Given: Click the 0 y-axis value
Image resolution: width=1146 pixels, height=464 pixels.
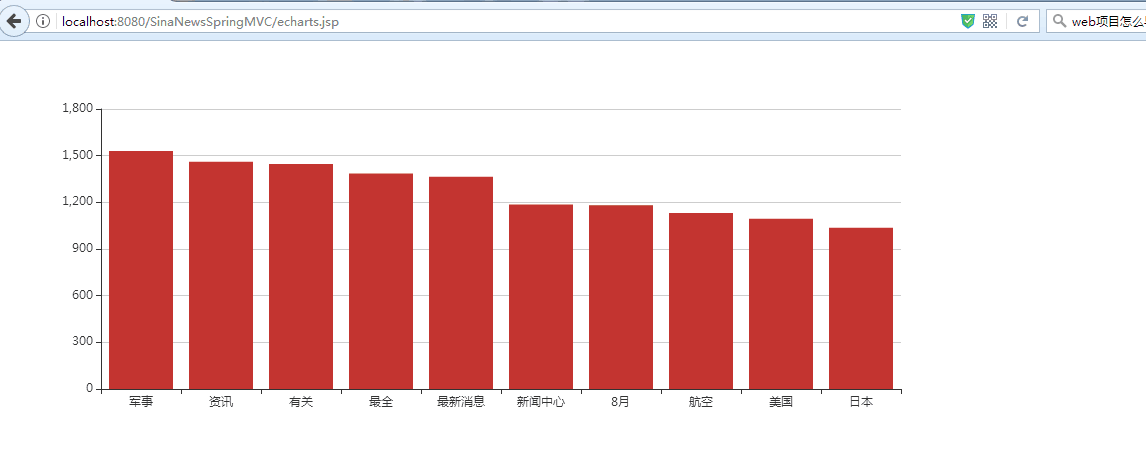Looking at the screenshot, I should (90, 389).
